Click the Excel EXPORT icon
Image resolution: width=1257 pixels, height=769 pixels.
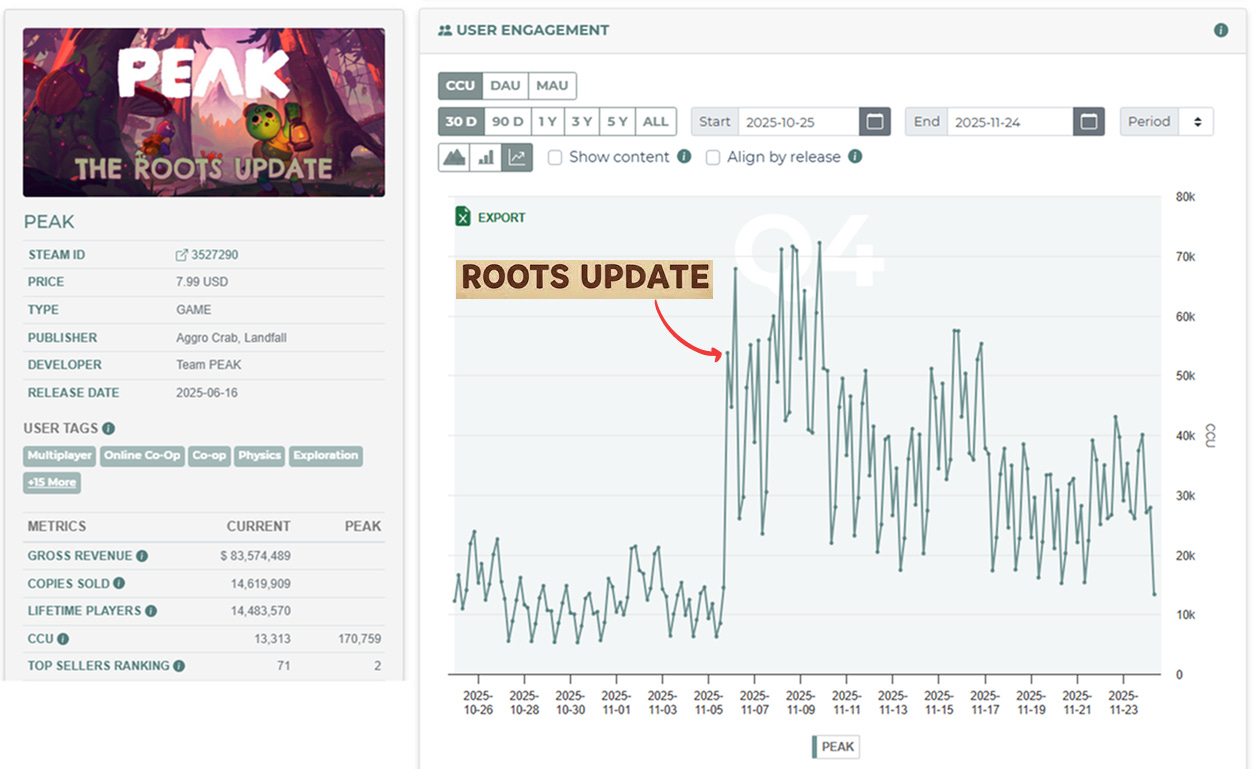point(463,217)
